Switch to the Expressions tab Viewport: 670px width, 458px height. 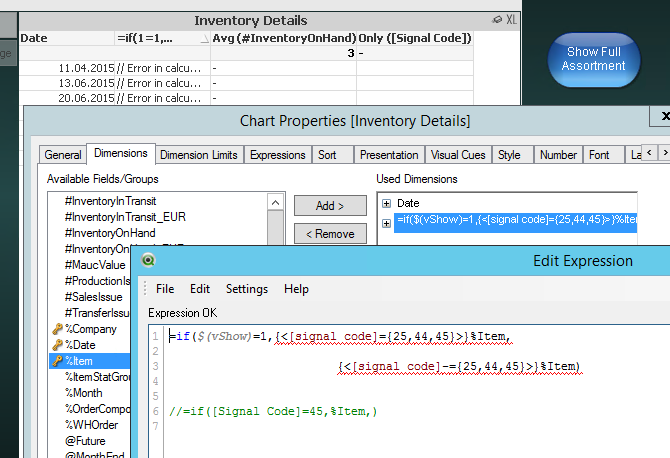pos(277,155)
